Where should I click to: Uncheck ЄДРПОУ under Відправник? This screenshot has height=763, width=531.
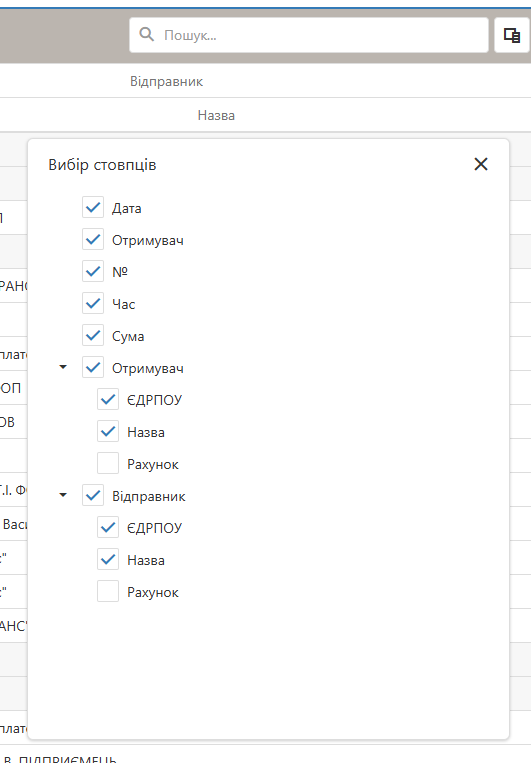coord(108,527)
